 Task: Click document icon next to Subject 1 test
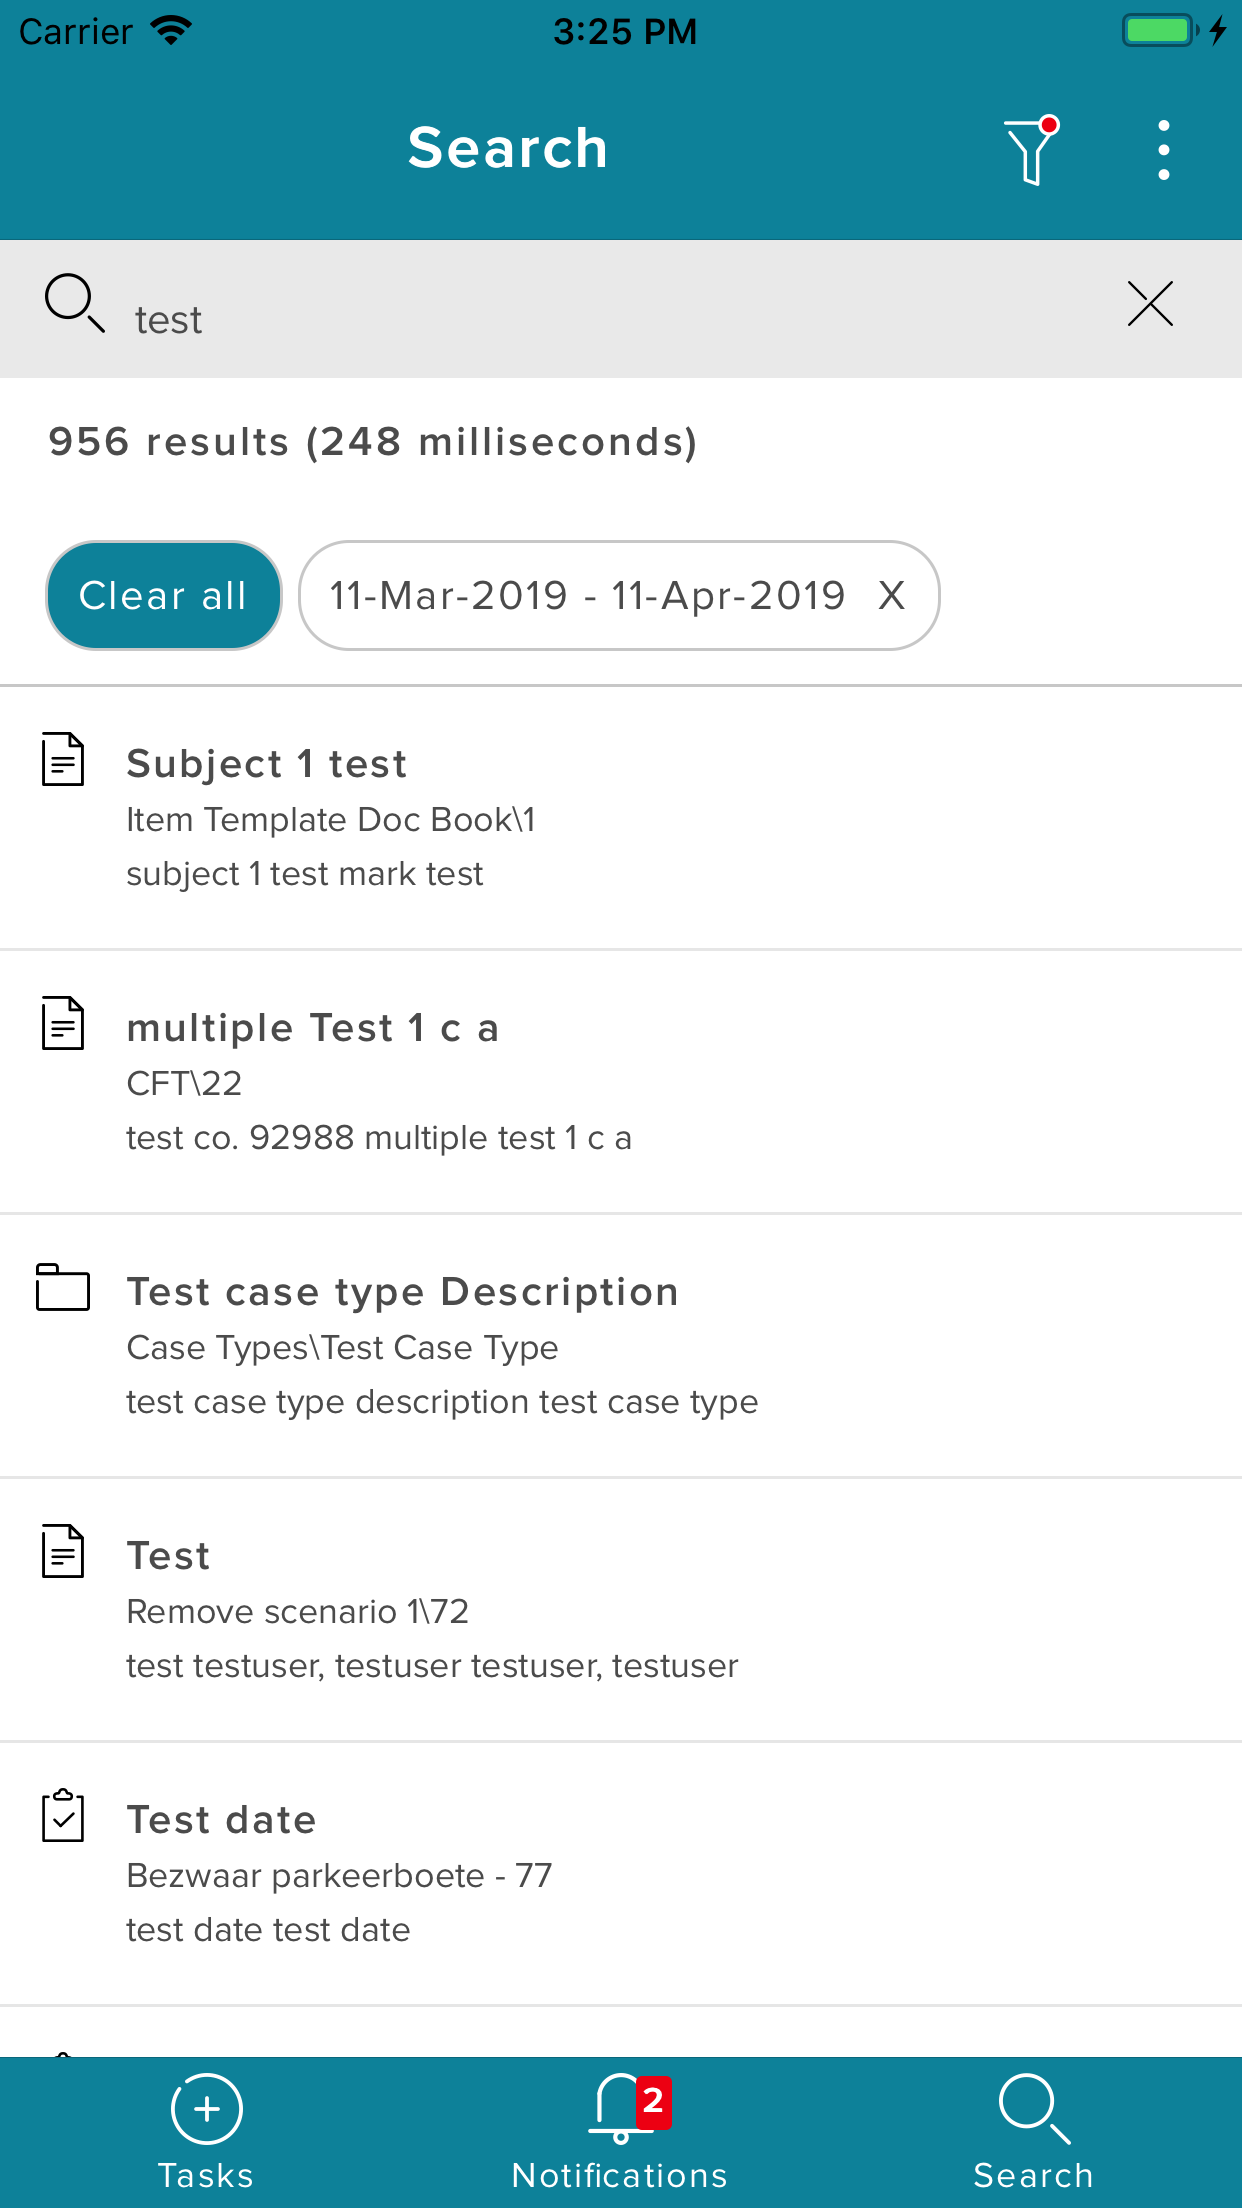[63, 759]
